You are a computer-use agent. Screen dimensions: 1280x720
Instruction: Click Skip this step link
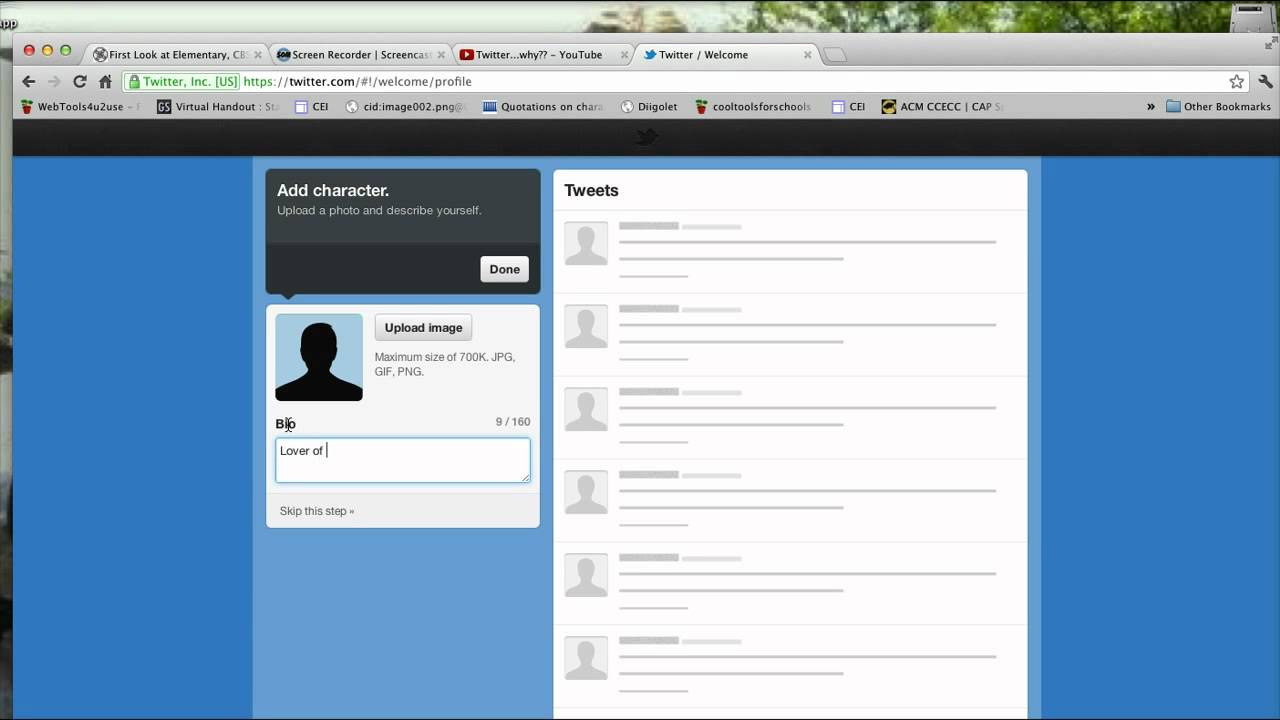tap(317, 511)
